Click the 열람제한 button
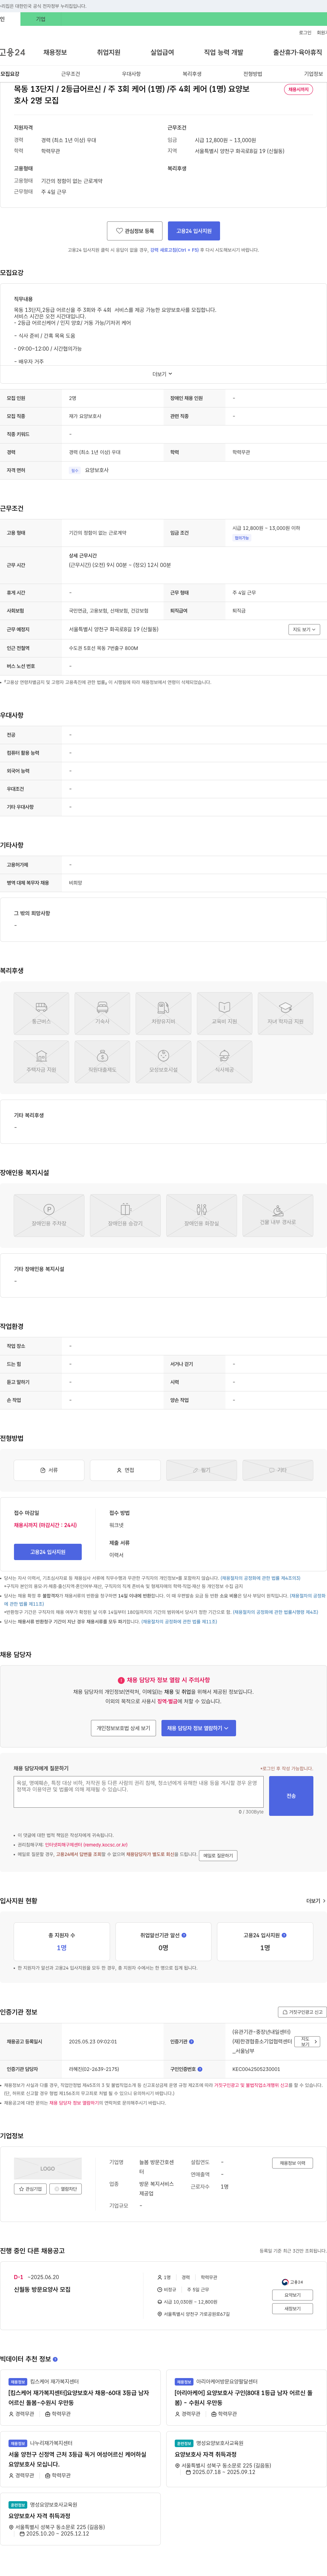 (x=66, y=2189)
